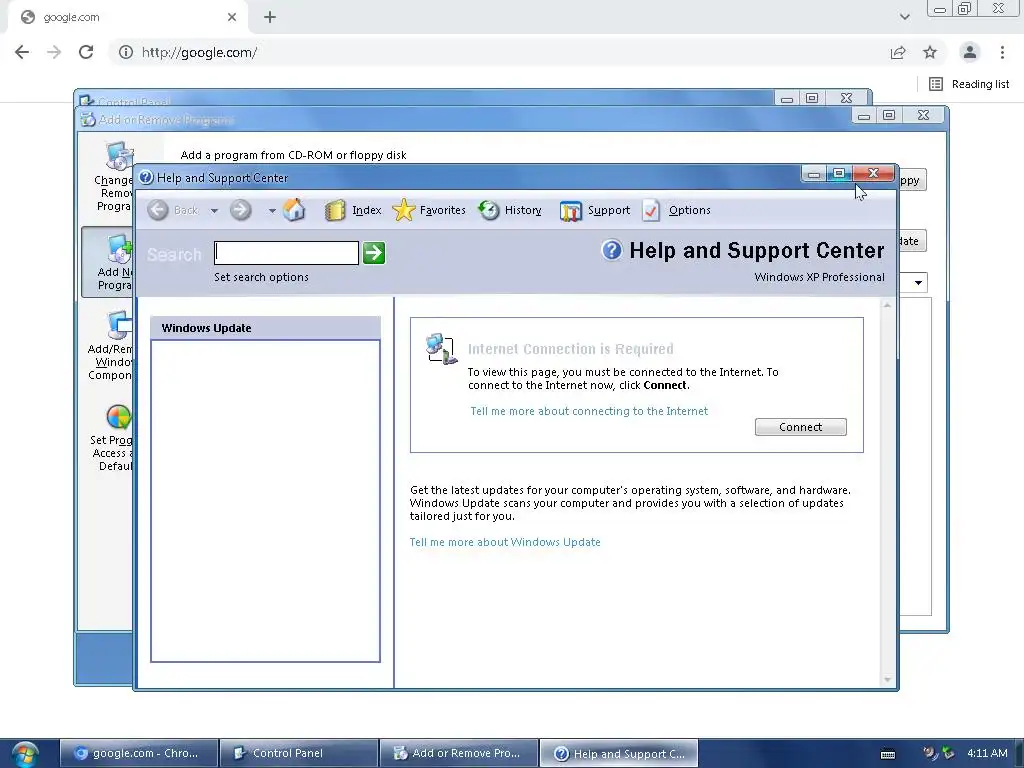Click the Chrome forward arrow

pyautogui.click(x=54, y=52)
